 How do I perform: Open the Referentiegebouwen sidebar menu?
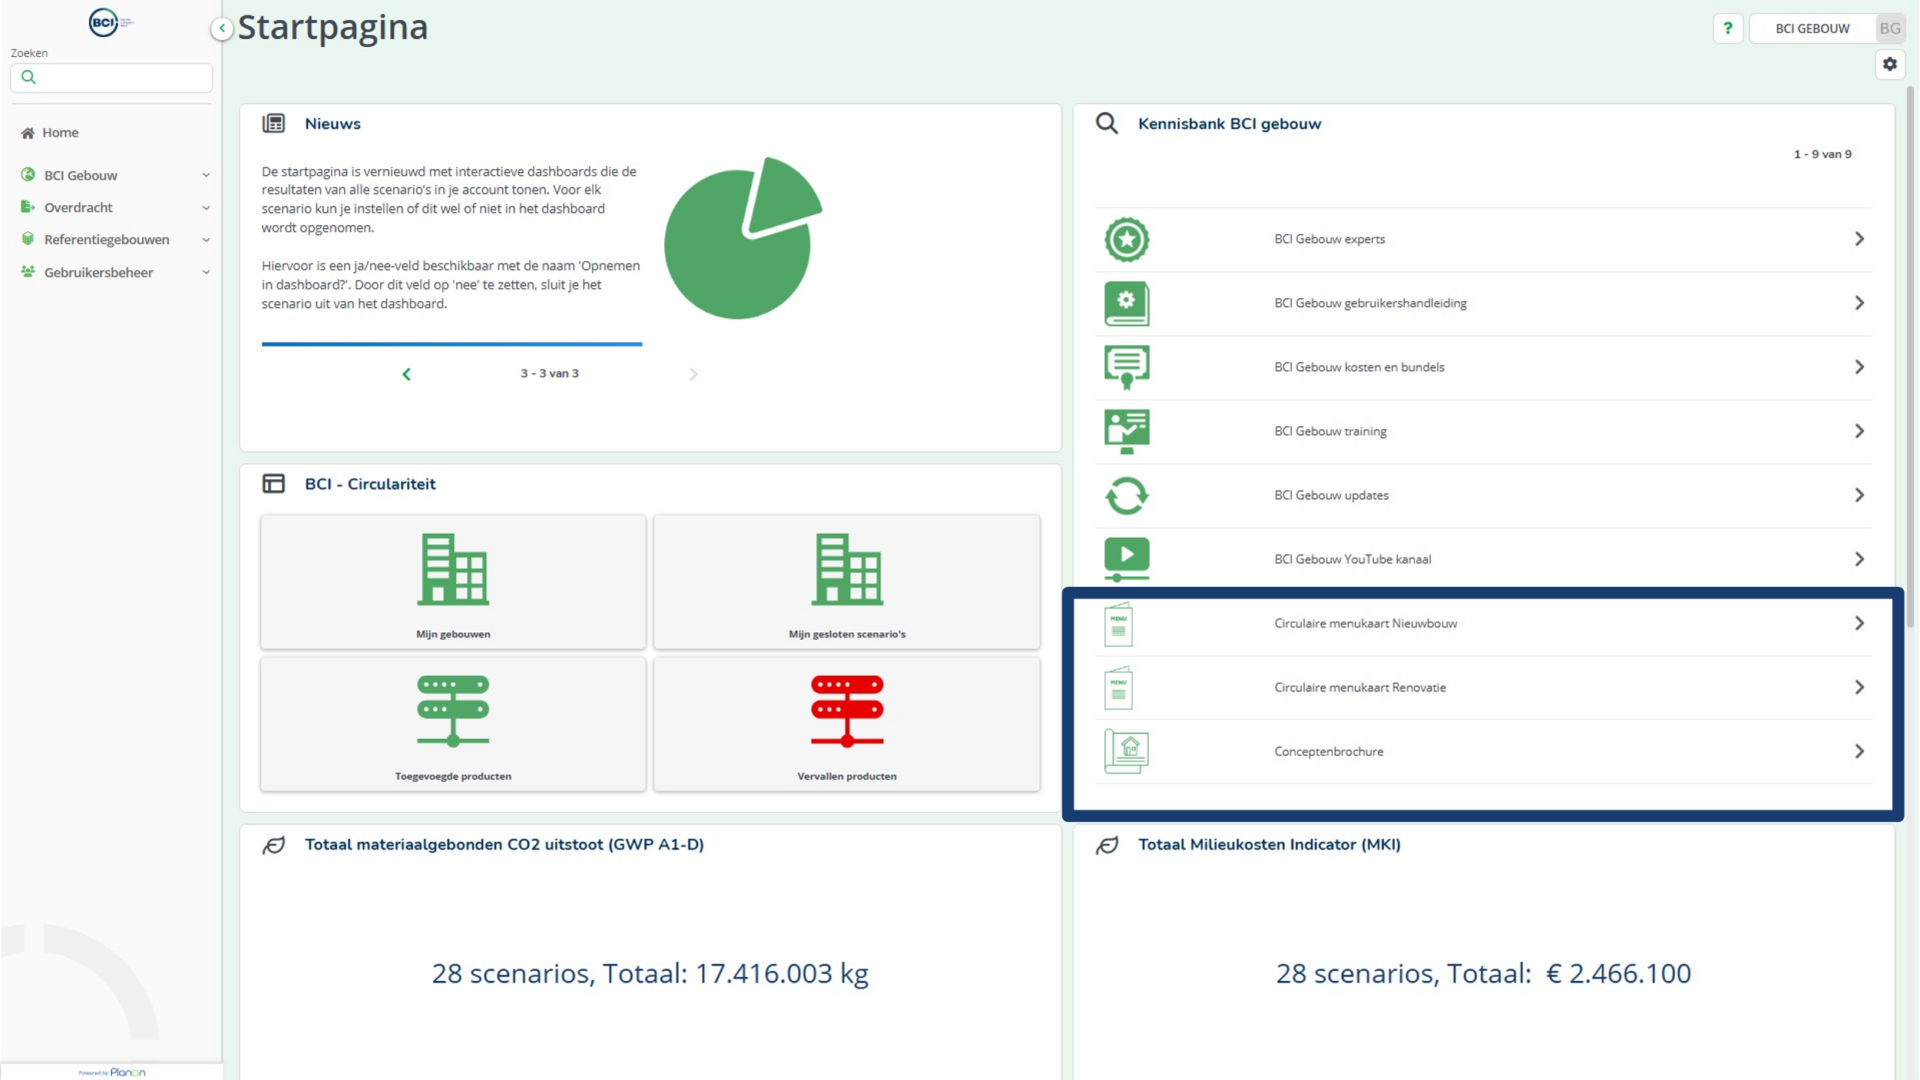tap(106, 239)
